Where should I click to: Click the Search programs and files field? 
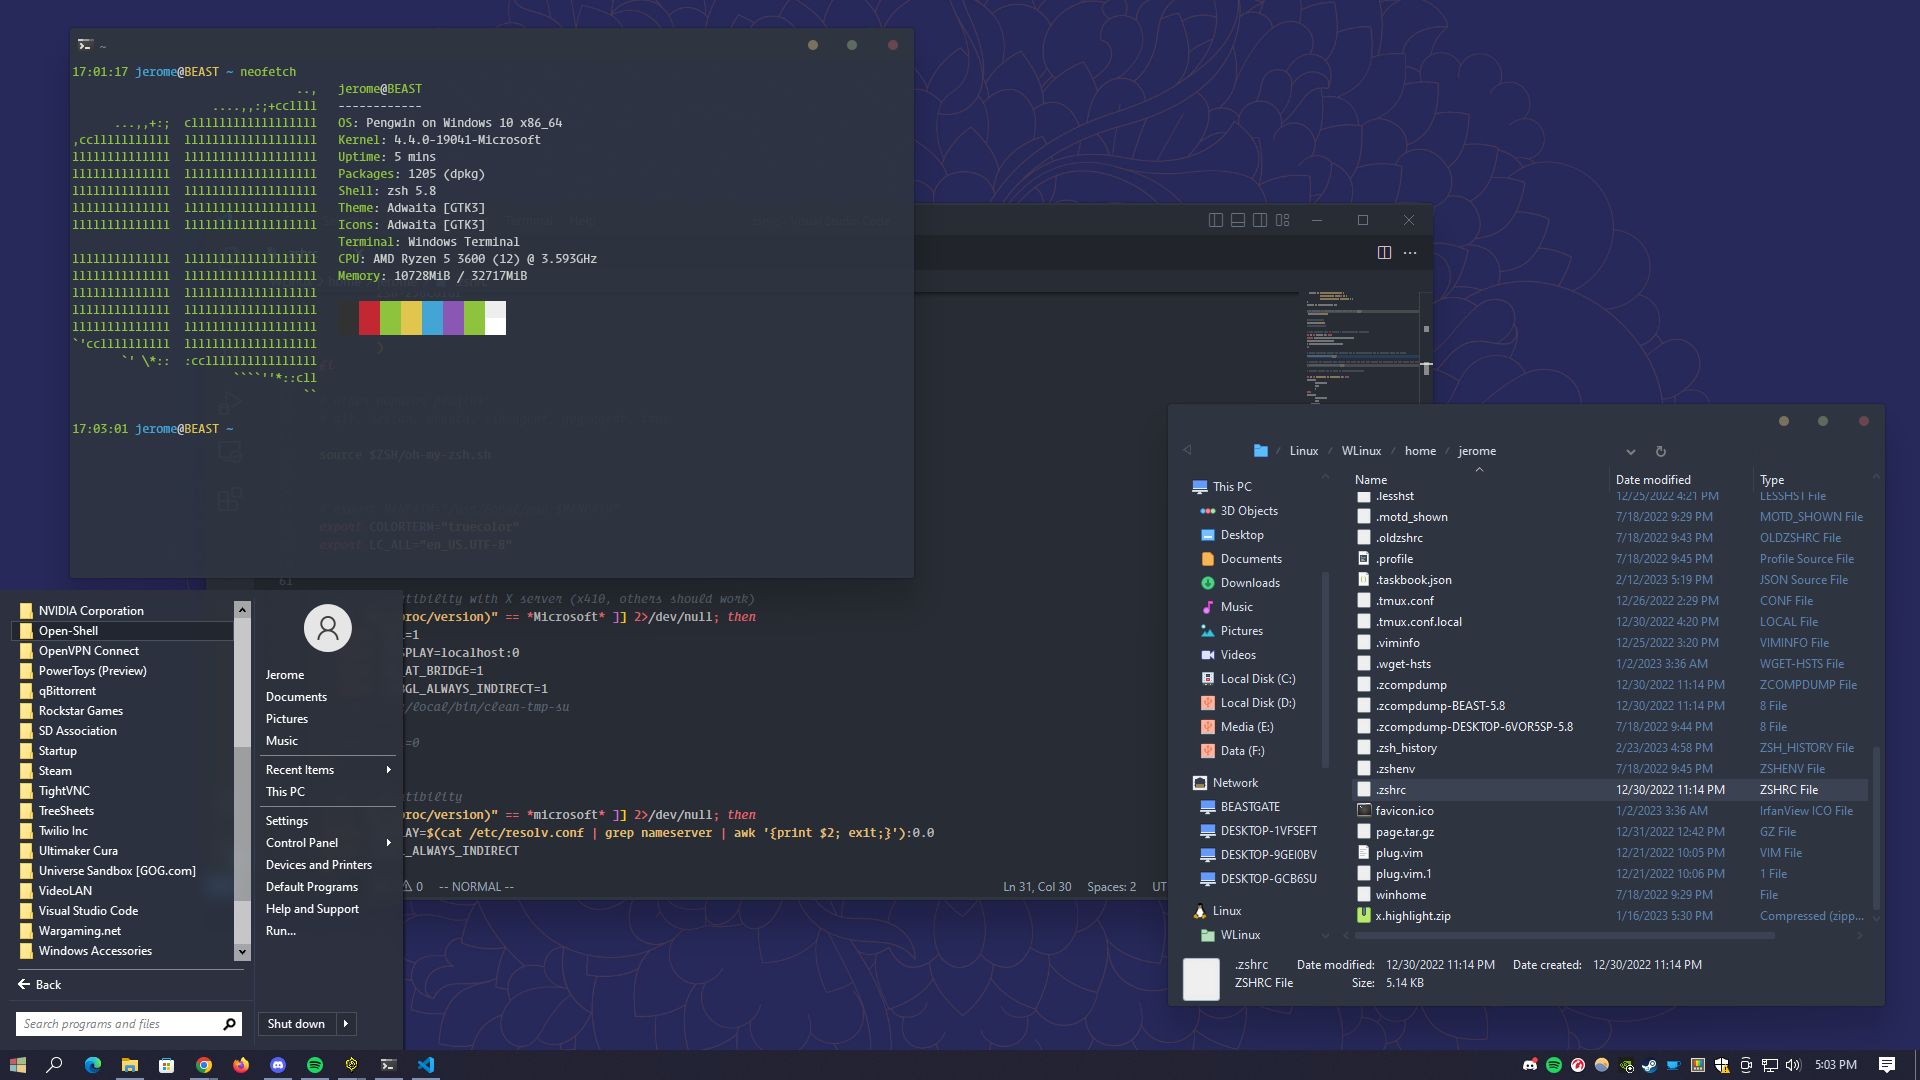(118, 1024)
